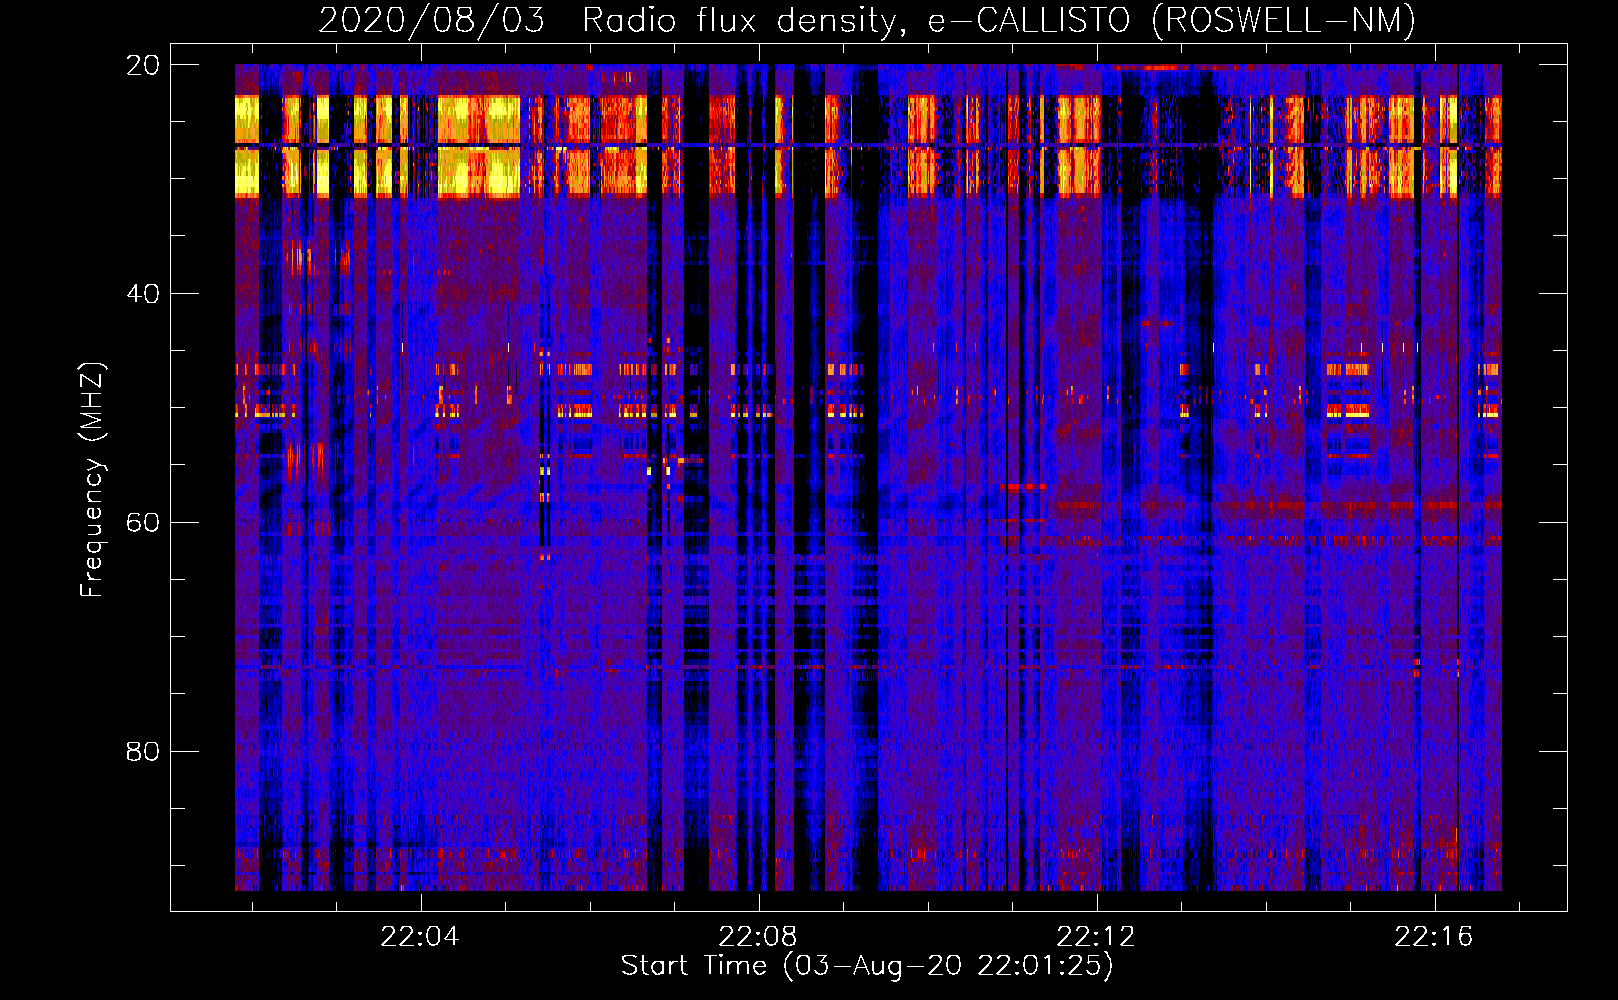
Task: Click the 22:12 time tick label
Action: coord(1096,936)
